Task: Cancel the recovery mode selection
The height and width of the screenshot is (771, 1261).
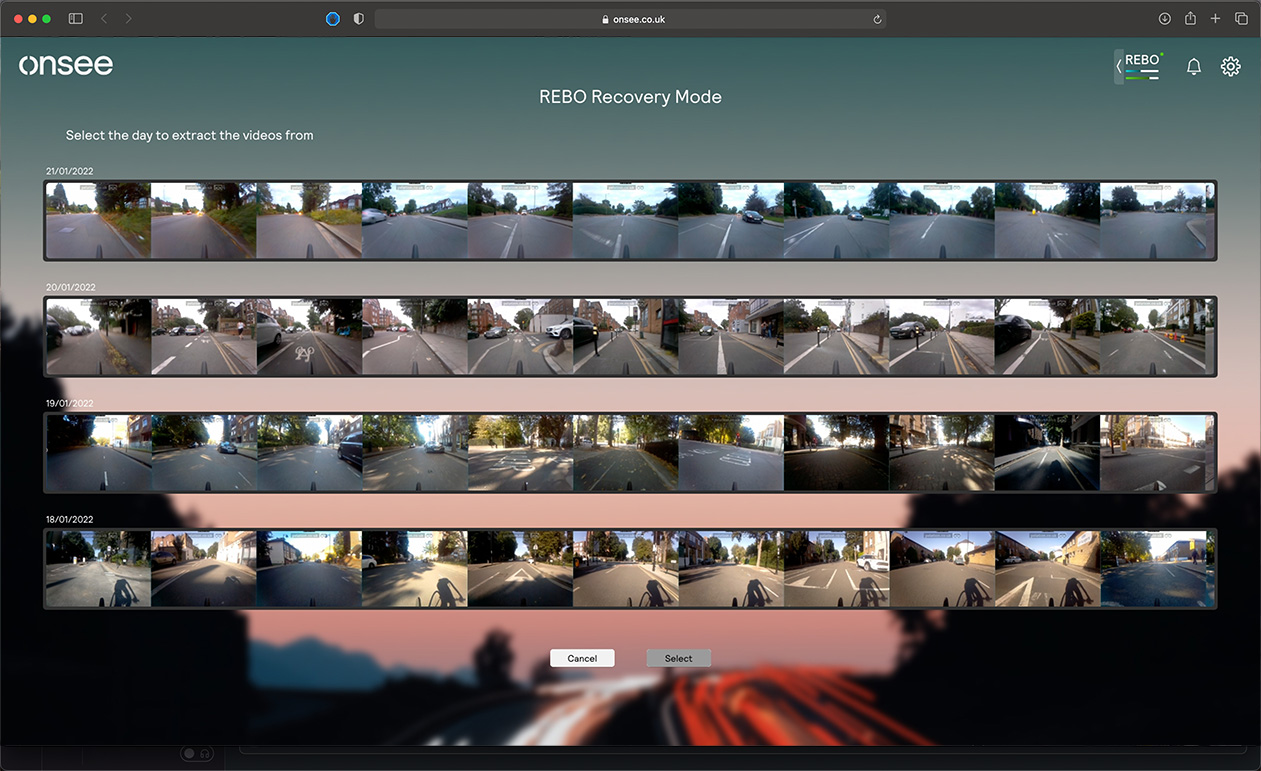Action: coord(582,658)
